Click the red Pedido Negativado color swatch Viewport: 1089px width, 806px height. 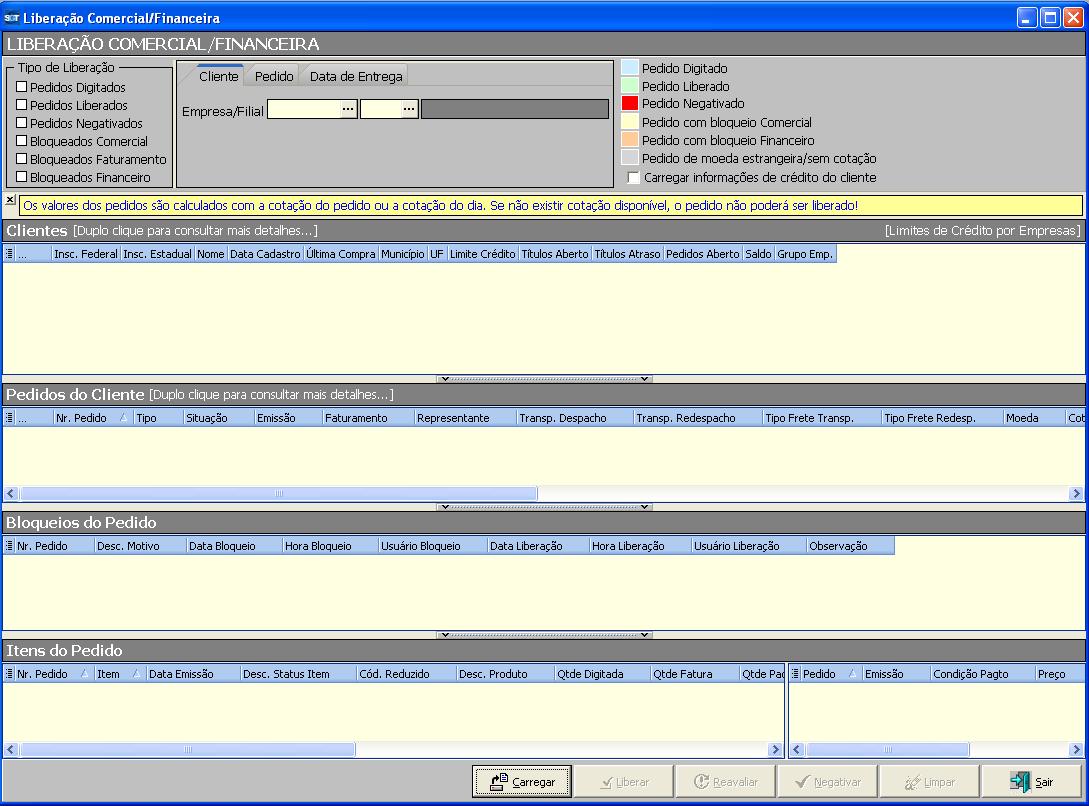(x=630, y=104)
